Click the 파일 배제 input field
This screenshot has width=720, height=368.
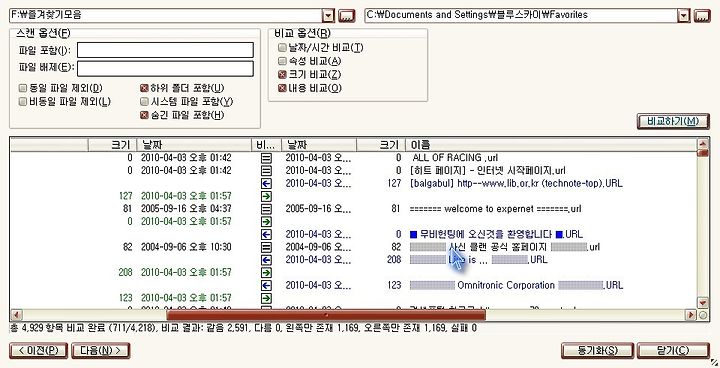[x=165, y=68]
